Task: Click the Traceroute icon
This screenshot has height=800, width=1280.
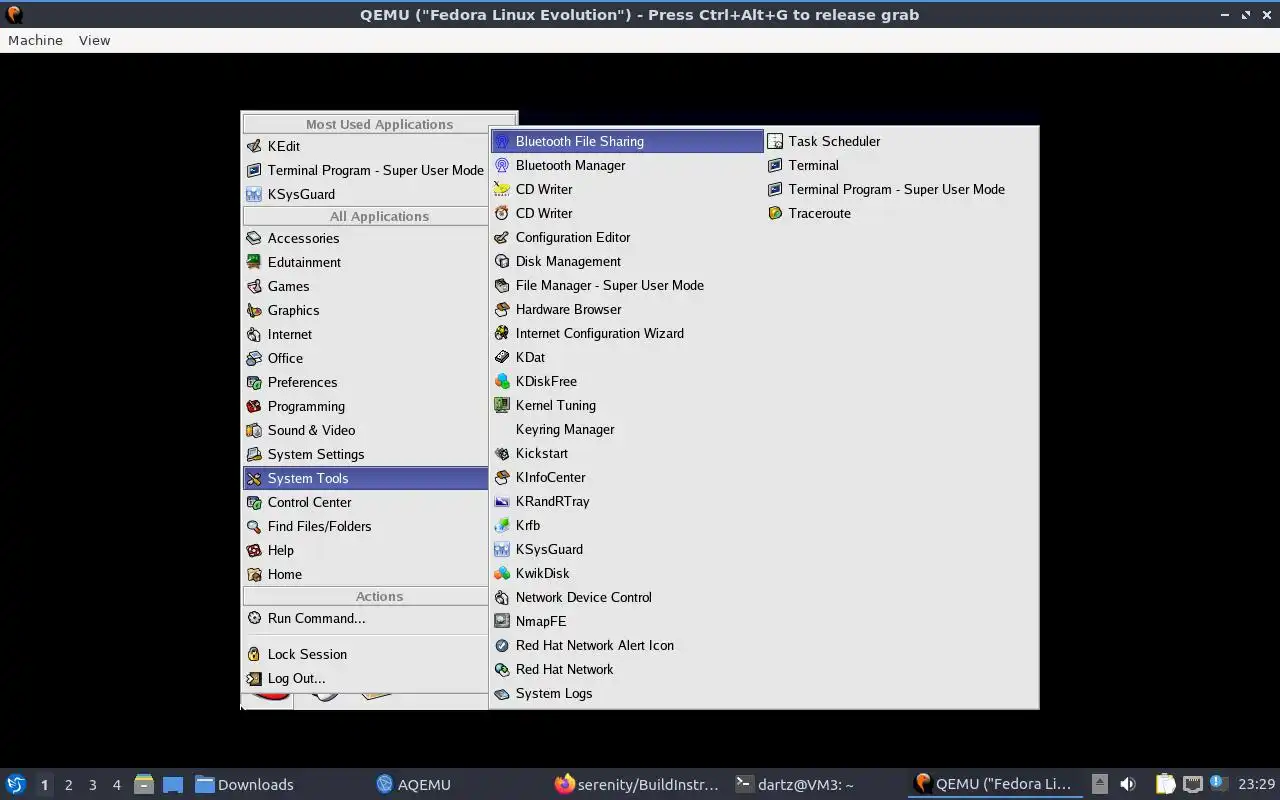Action: point(775,213)
